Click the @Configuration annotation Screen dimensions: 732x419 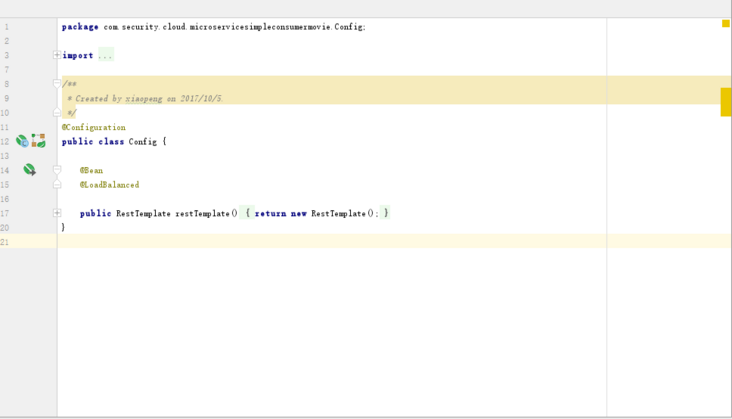point(94,127)
